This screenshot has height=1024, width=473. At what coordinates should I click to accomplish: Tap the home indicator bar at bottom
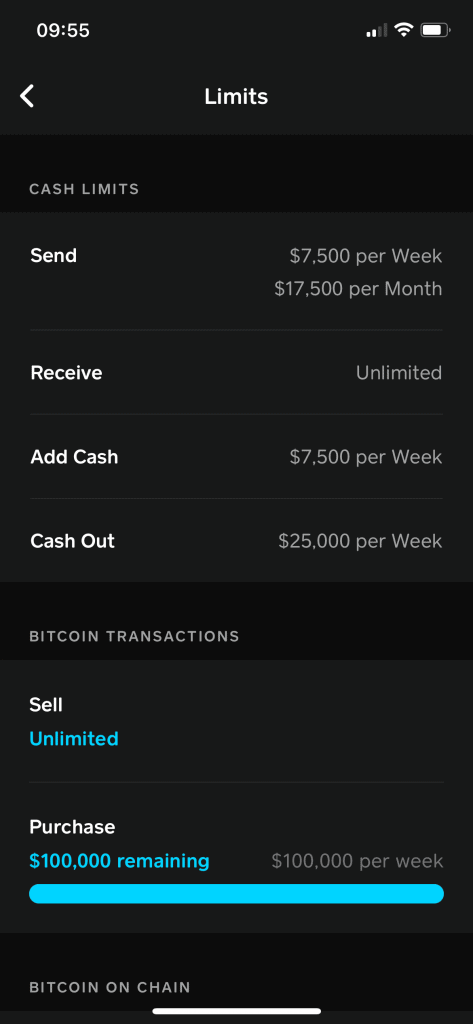(x=236, y=1011)
